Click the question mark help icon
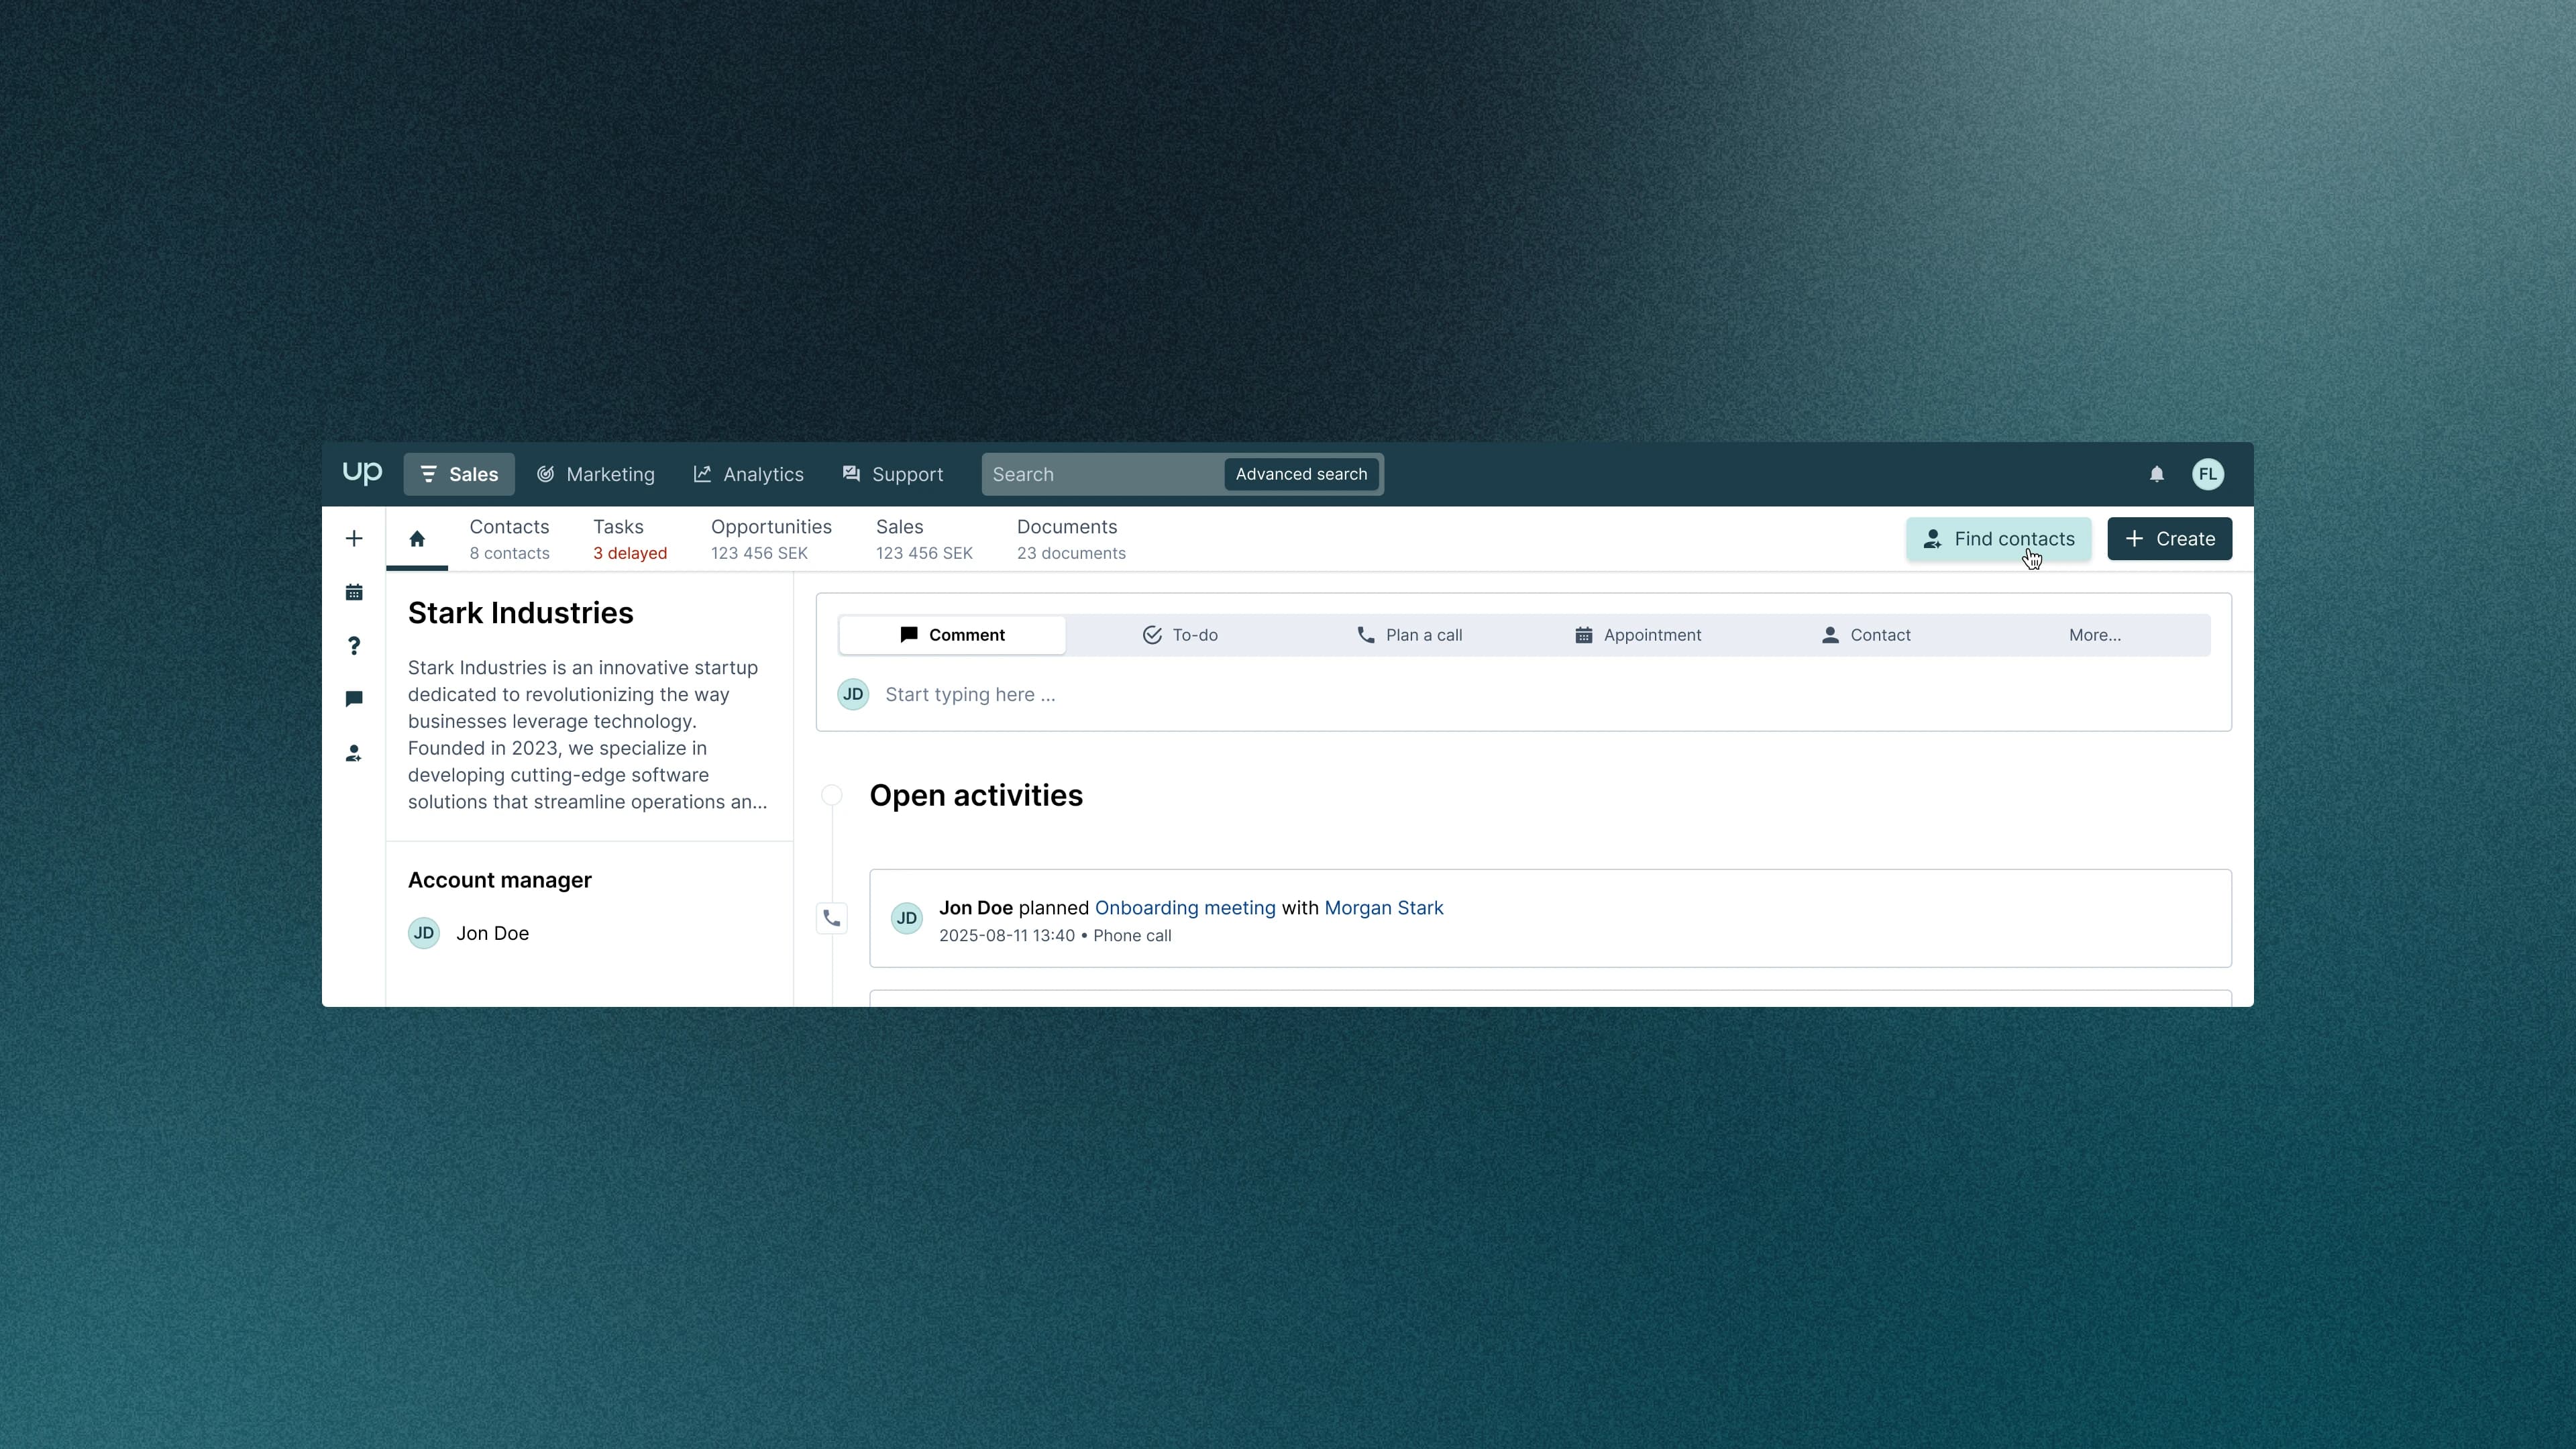 click(354, 646)
